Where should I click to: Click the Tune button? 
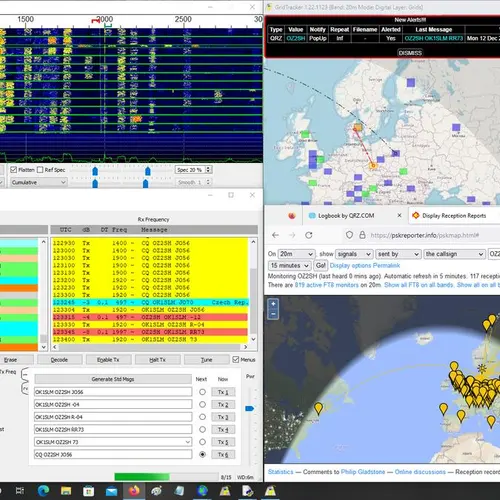pos(206,360)
